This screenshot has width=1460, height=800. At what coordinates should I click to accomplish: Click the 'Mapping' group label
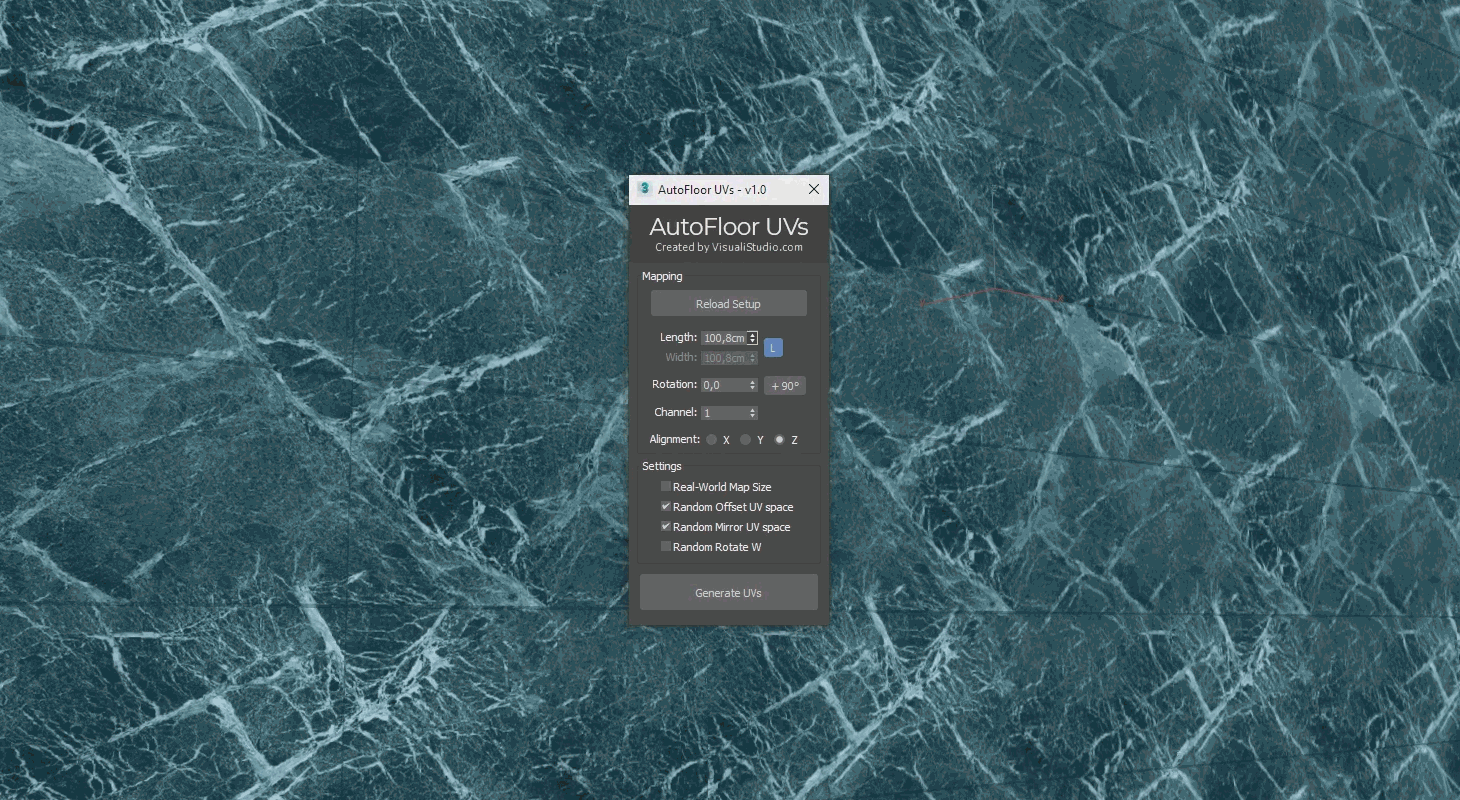(662, 276)
